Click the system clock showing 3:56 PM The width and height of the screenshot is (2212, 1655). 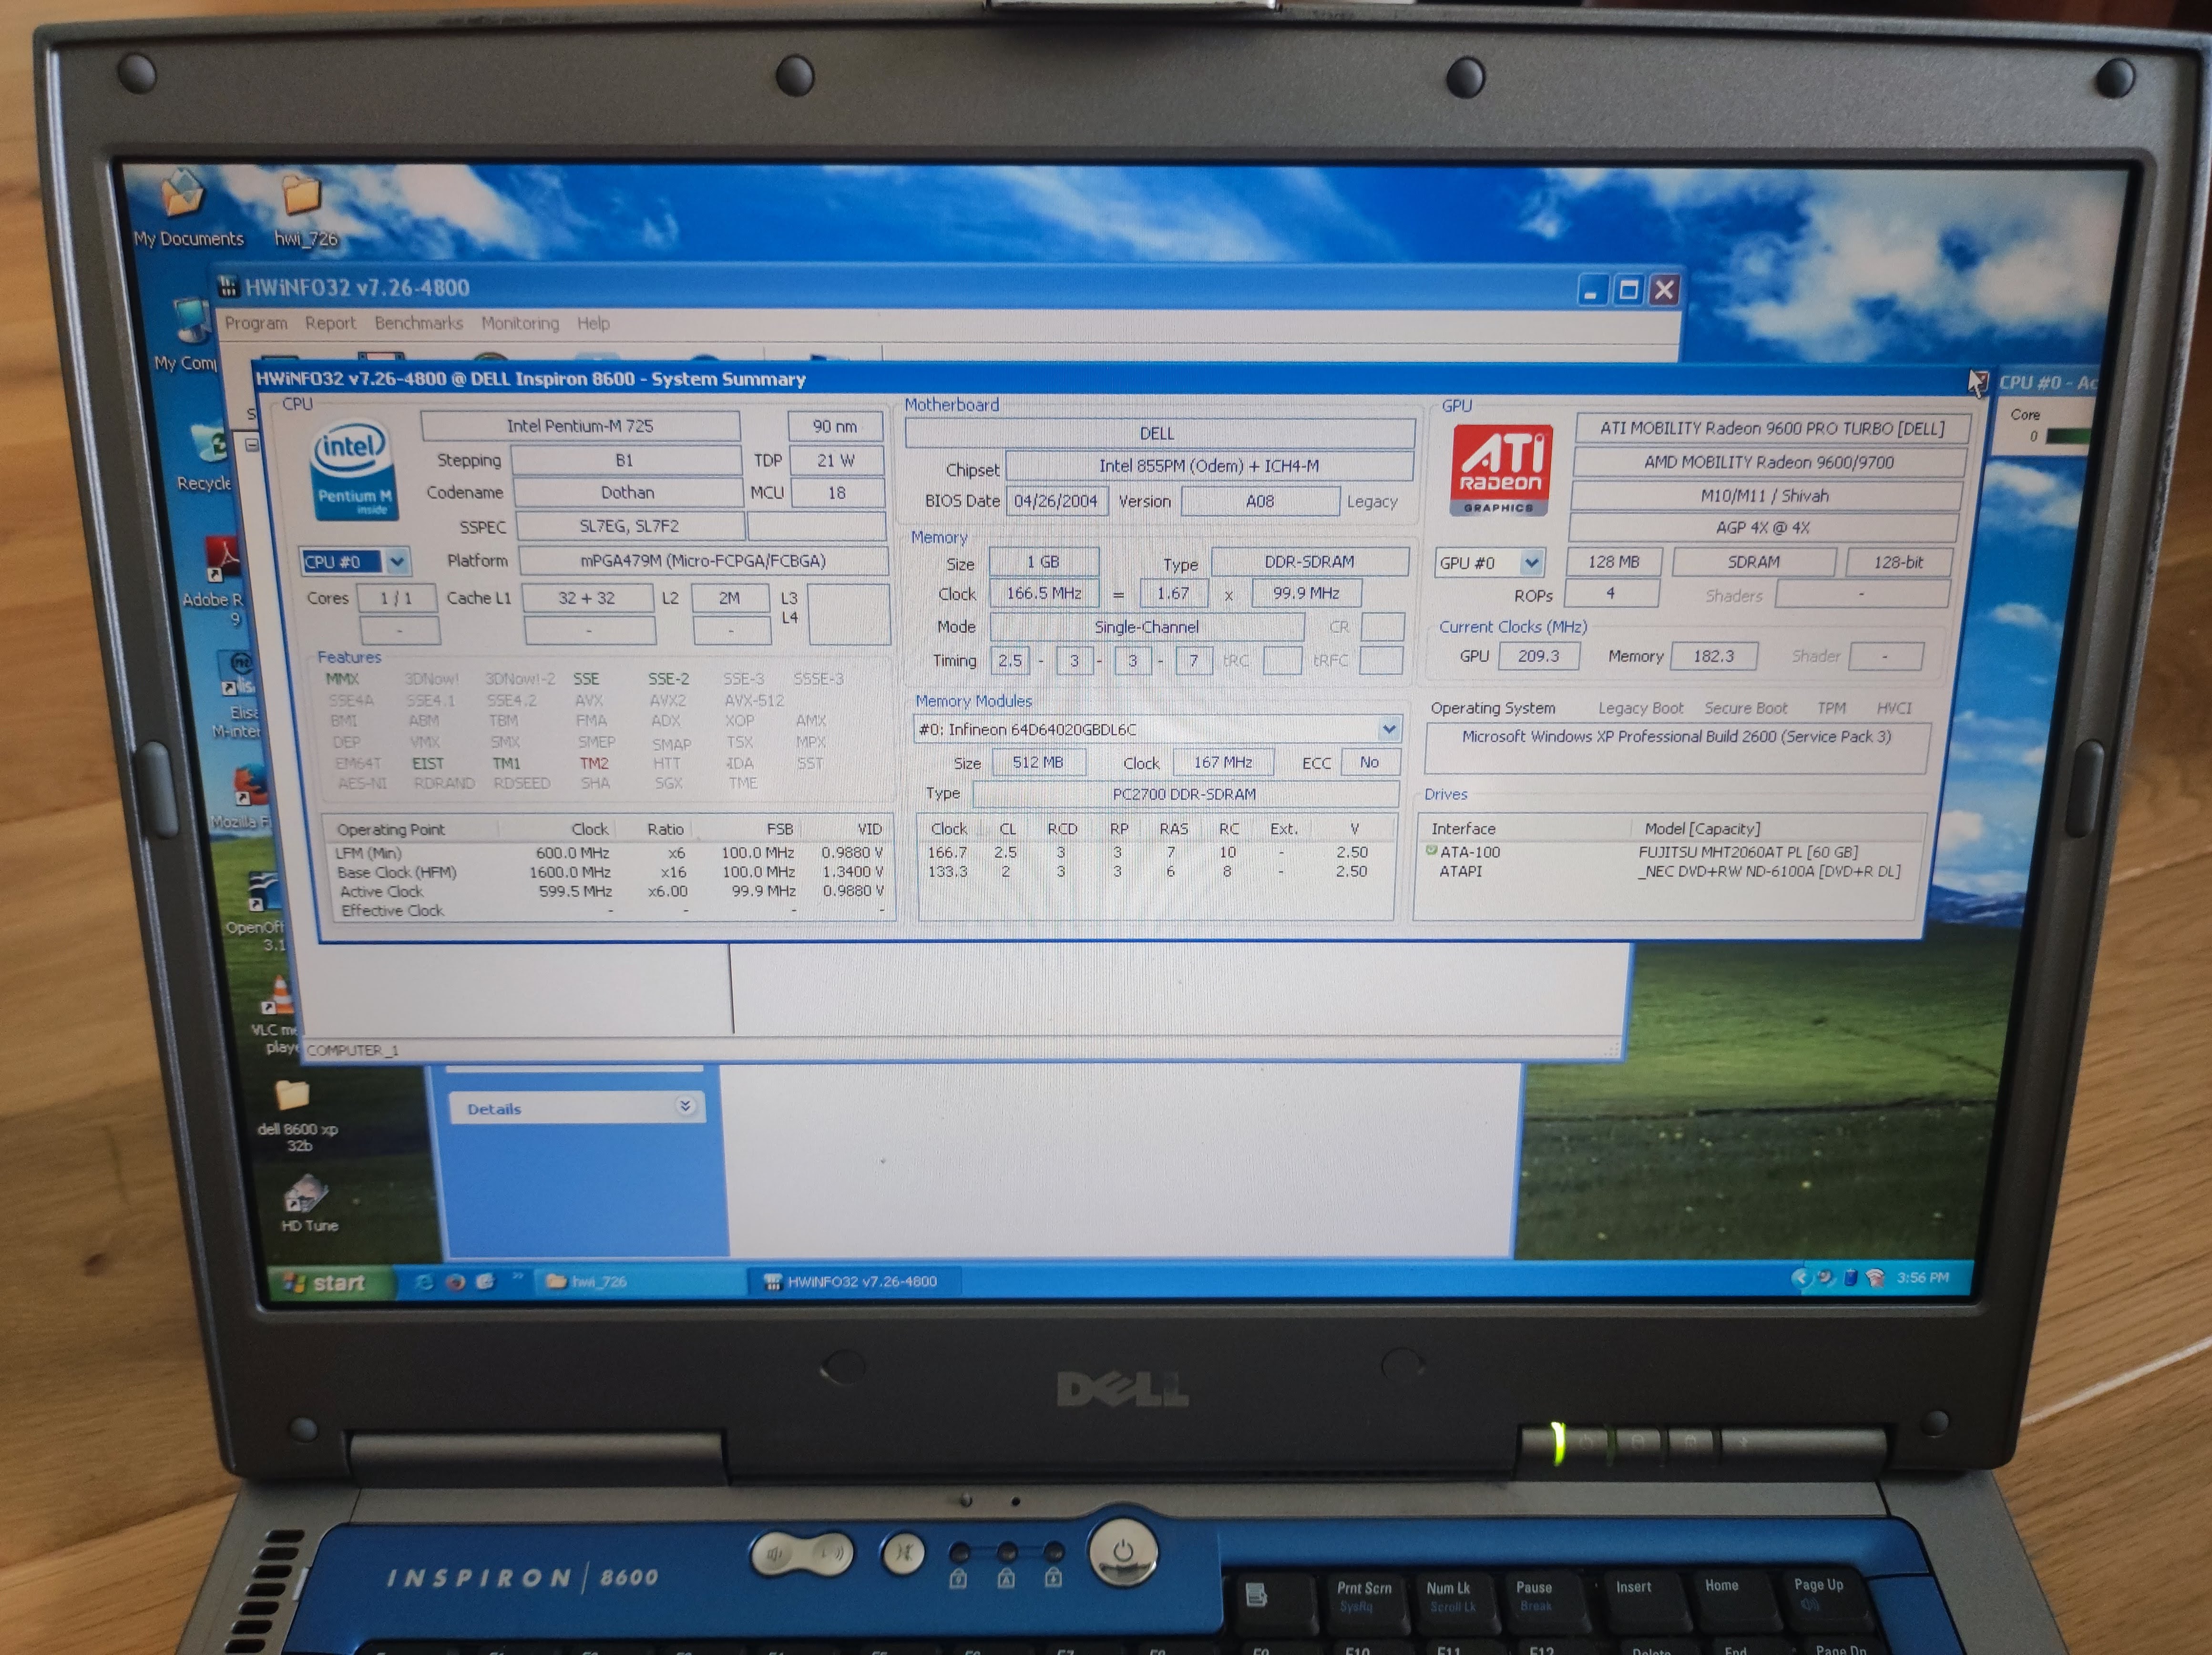point(1922,1277)
